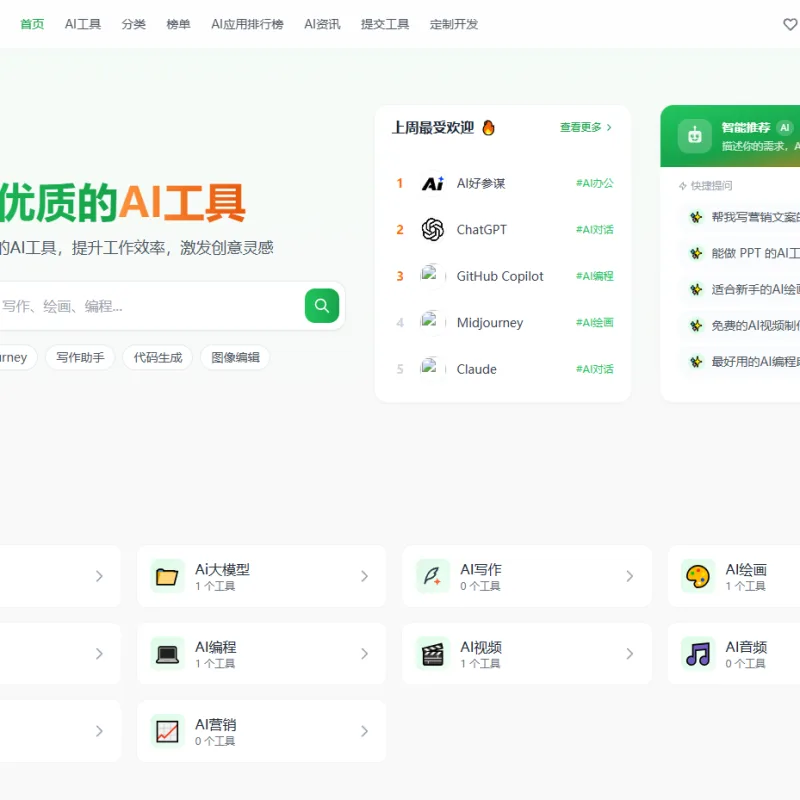Click the GitHub Copilot logo image

(x=433, y=276)
